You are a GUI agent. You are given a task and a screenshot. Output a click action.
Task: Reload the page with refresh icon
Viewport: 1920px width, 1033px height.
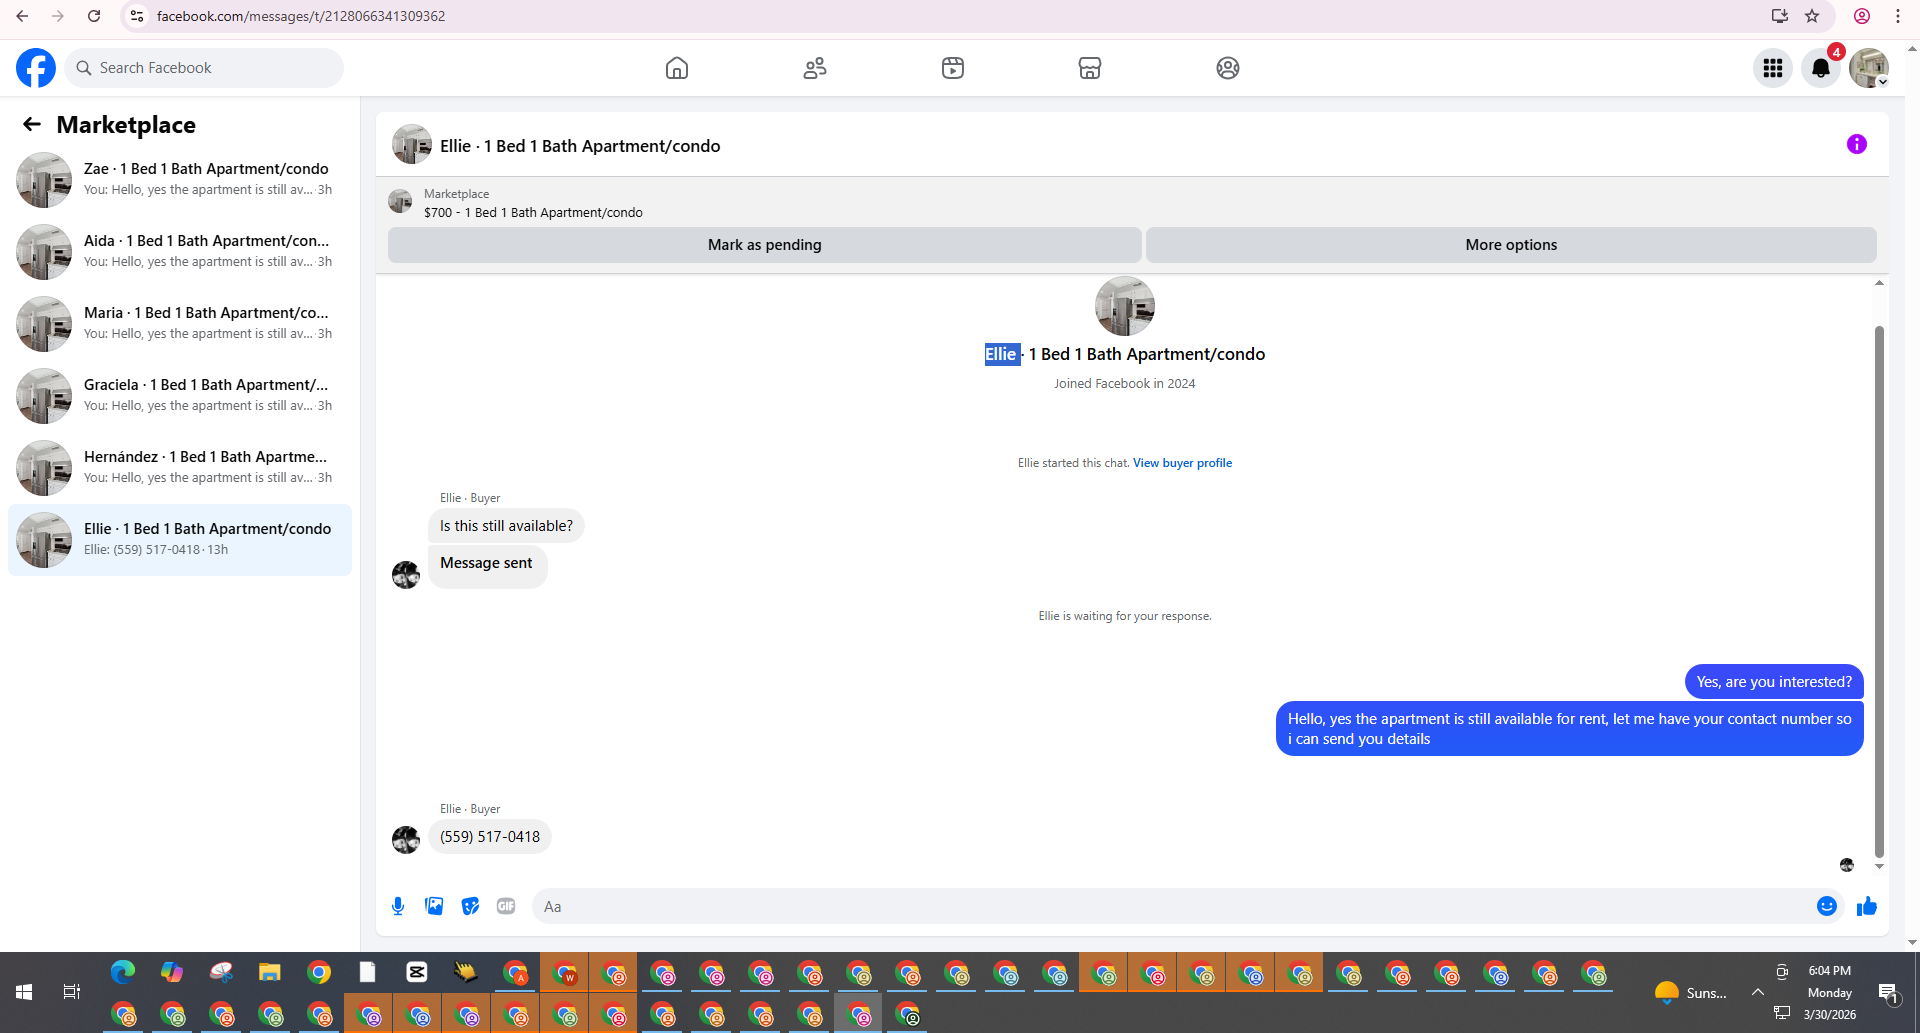pyautogui.click(x=94, y=16)
